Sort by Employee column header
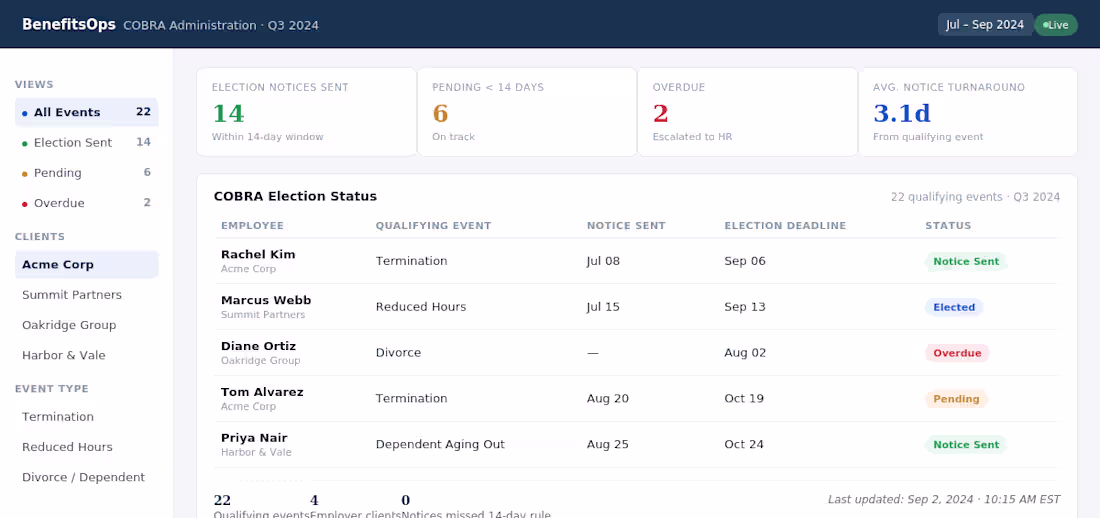Image resolution: width=1100 pixels, height=518 pixels. coord(253,226)
